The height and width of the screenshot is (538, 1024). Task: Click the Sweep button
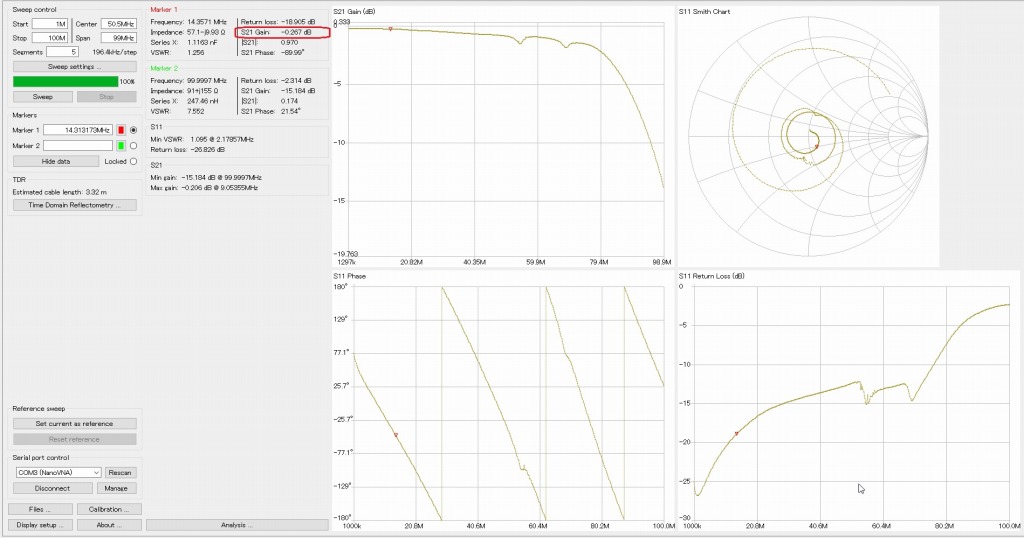42,97
